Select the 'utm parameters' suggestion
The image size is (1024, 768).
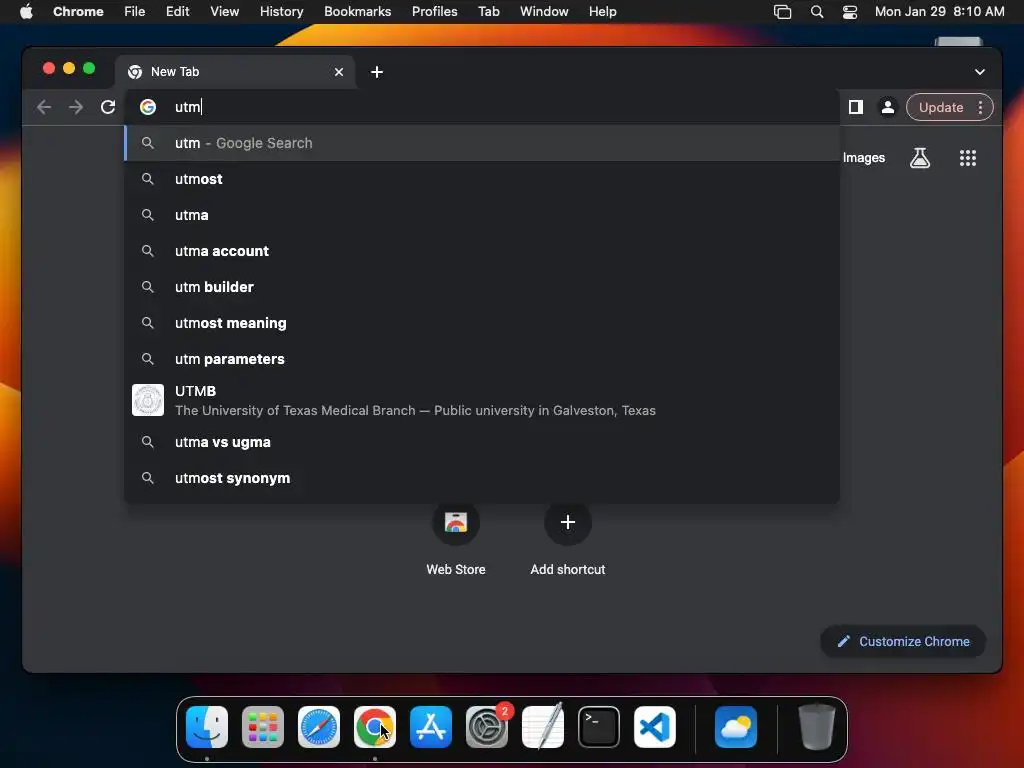482,359
